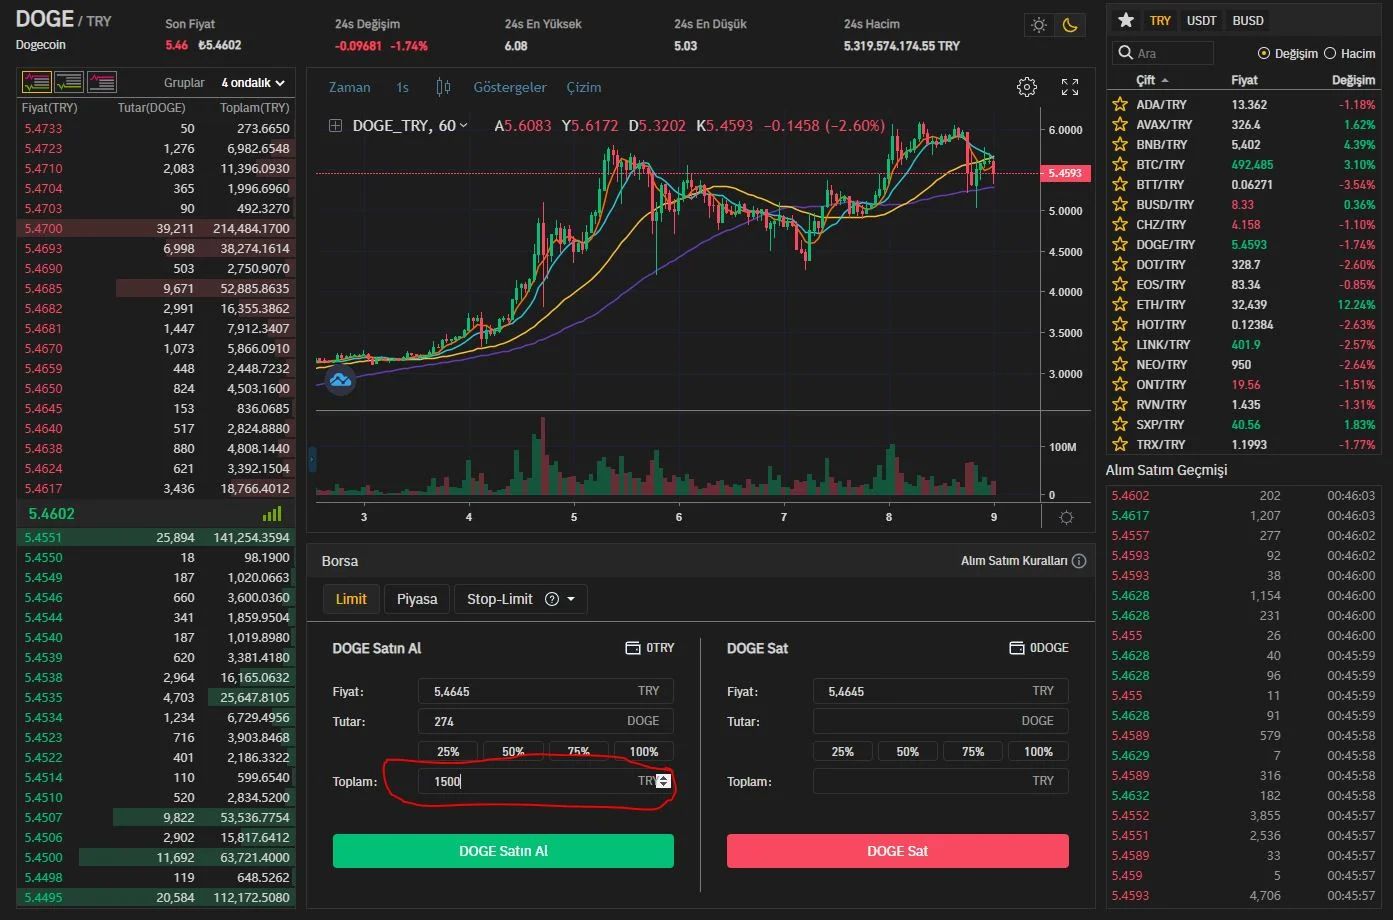This screenshot has width=1393, height=920.
Task: Show buy-orders-only order book view
Action: point(69,82)
